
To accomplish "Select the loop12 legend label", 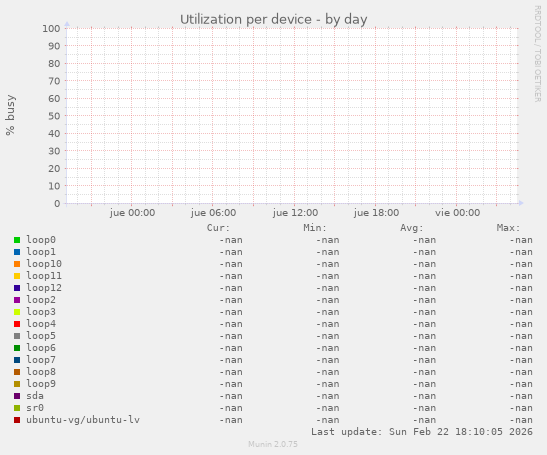I will tap(44, 288).
